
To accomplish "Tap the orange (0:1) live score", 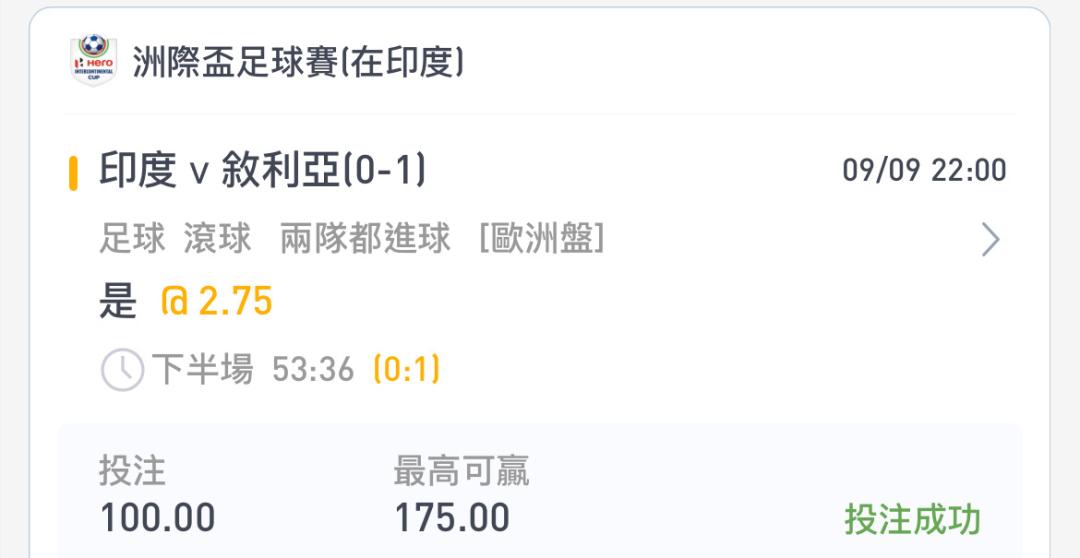I will (x=406, y=370).
